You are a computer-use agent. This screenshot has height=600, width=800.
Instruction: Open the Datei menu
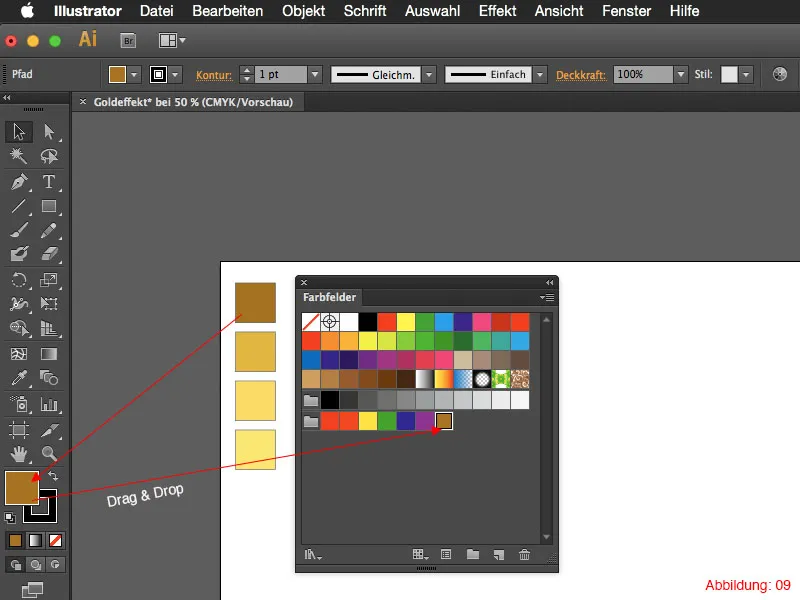[x=157, y=11]
